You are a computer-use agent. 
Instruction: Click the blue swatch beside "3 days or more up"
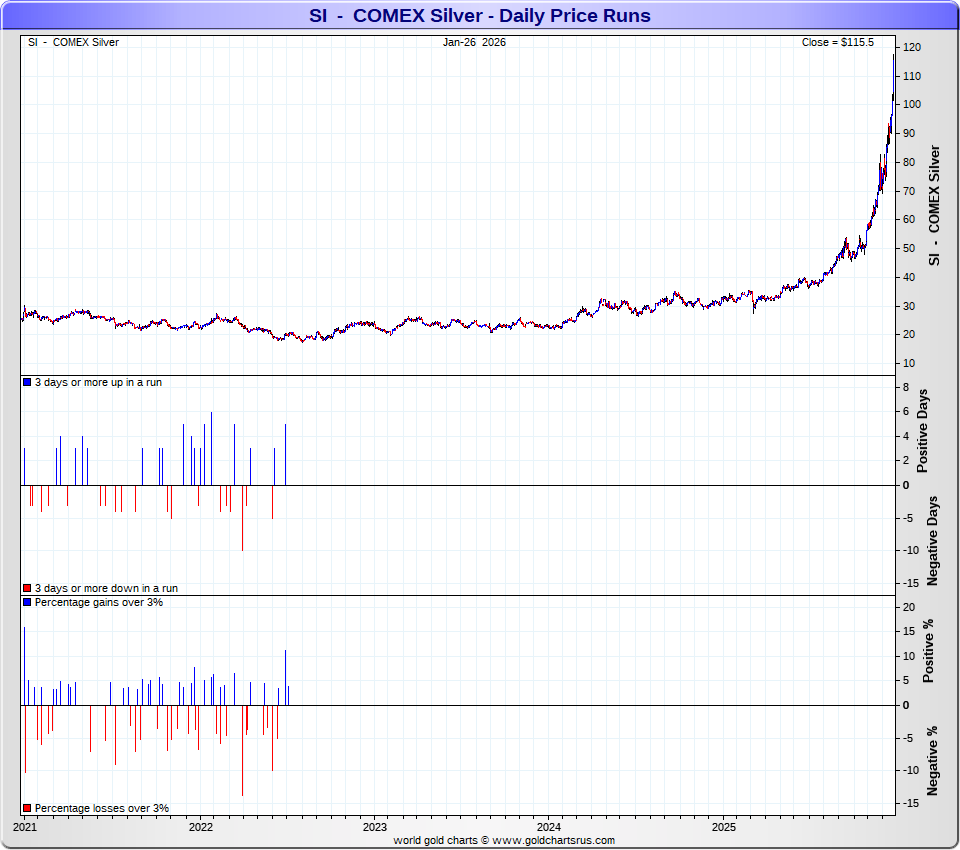(27, 383)
